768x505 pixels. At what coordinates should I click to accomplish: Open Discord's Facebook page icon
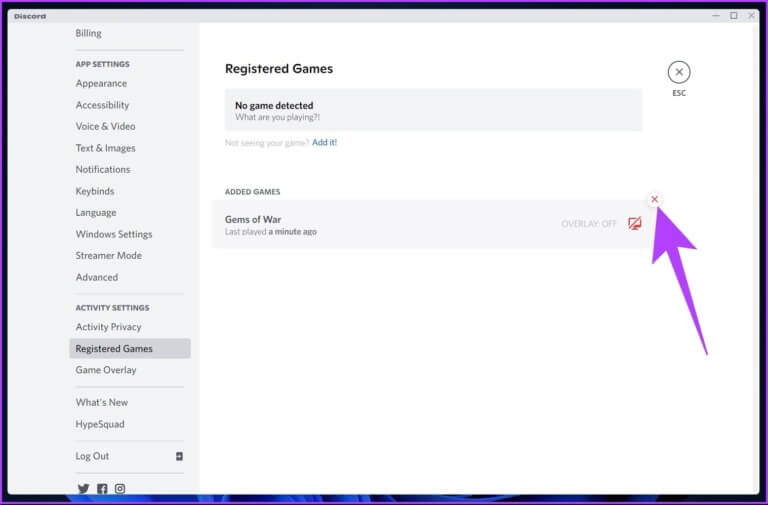[x=102, y=488]
